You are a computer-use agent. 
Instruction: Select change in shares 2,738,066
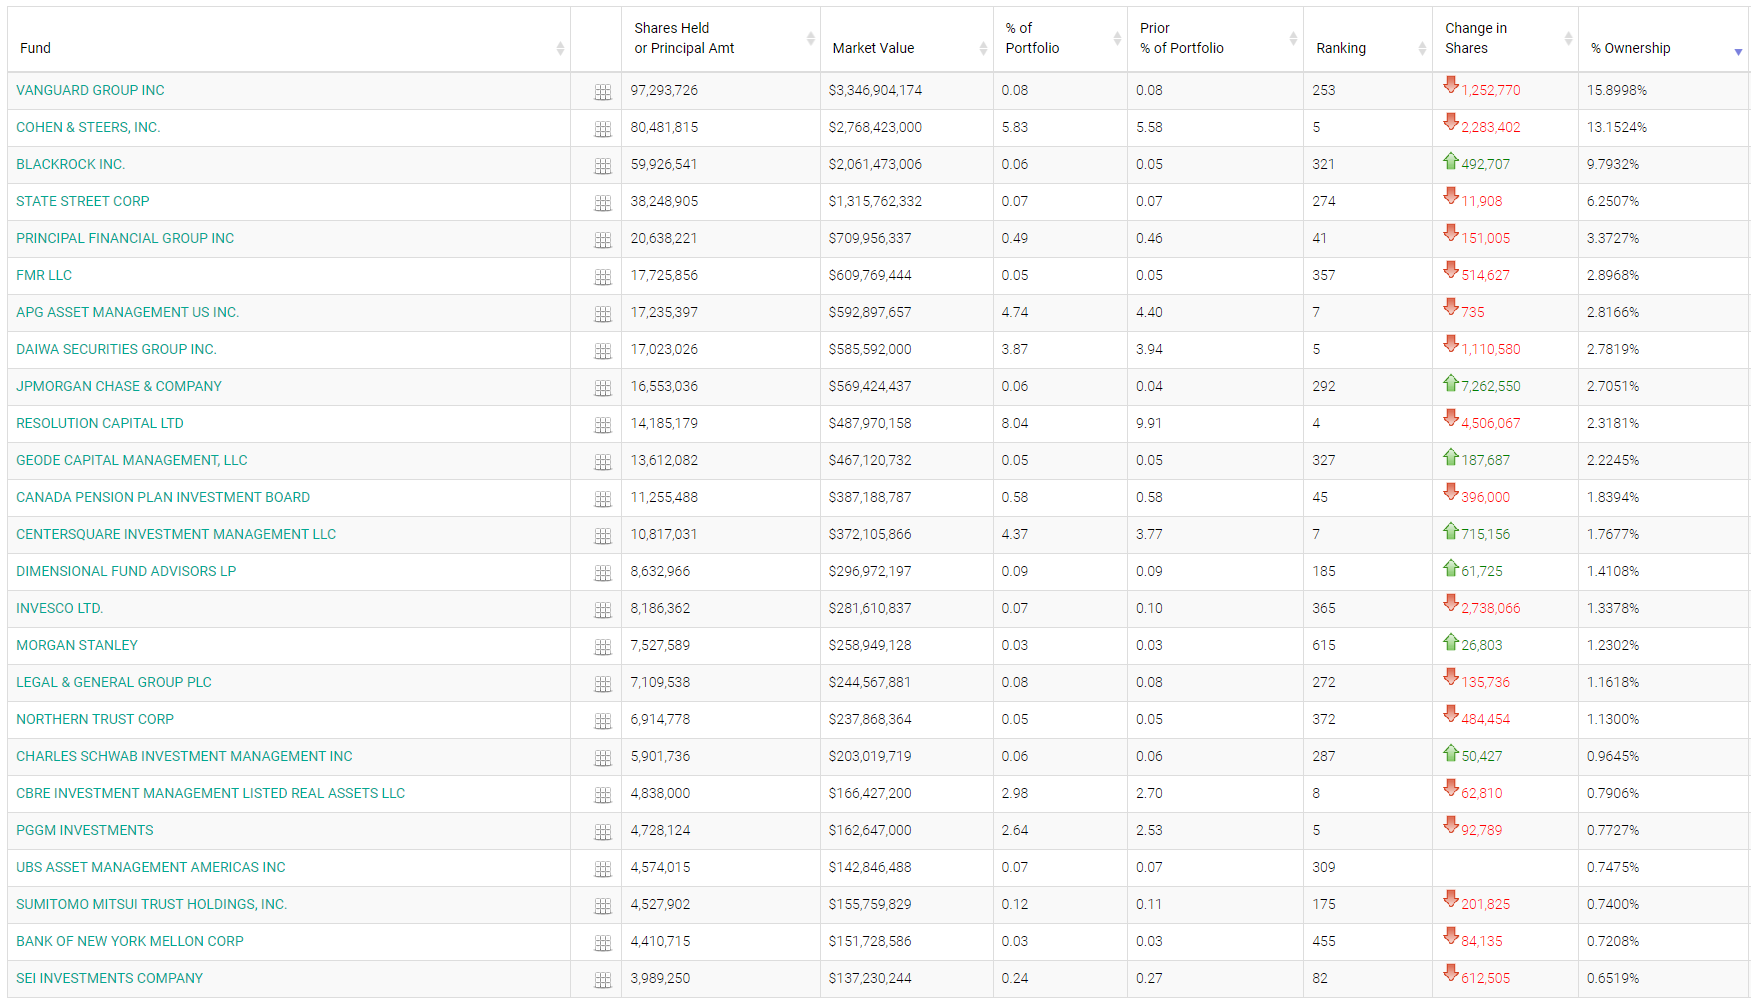[x=1490, y=608]
